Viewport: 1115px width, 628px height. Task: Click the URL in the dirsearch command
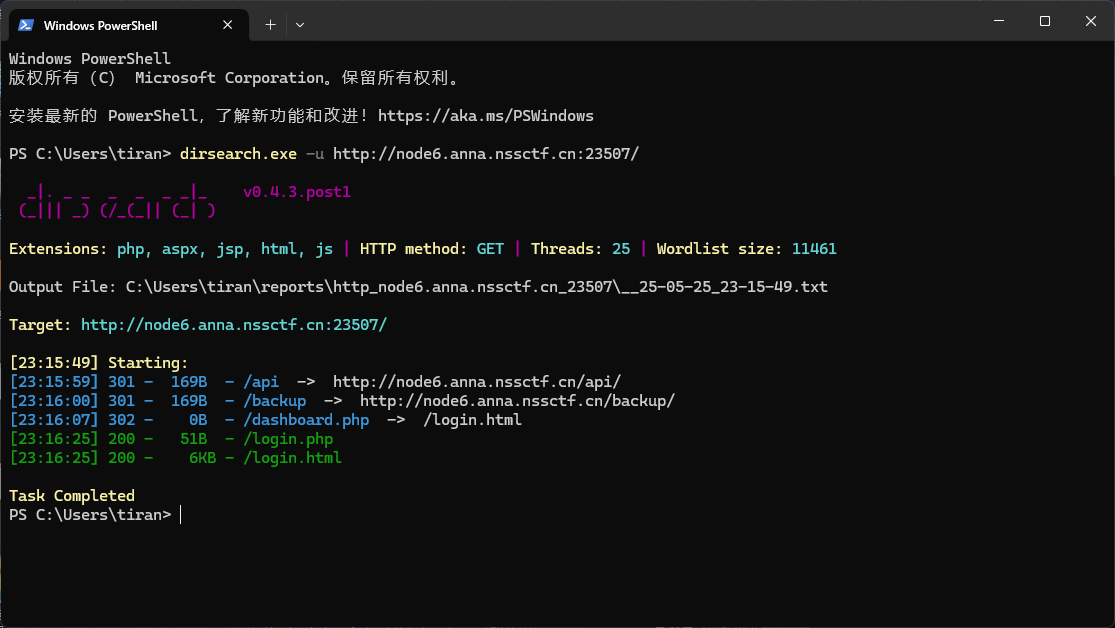485,154
